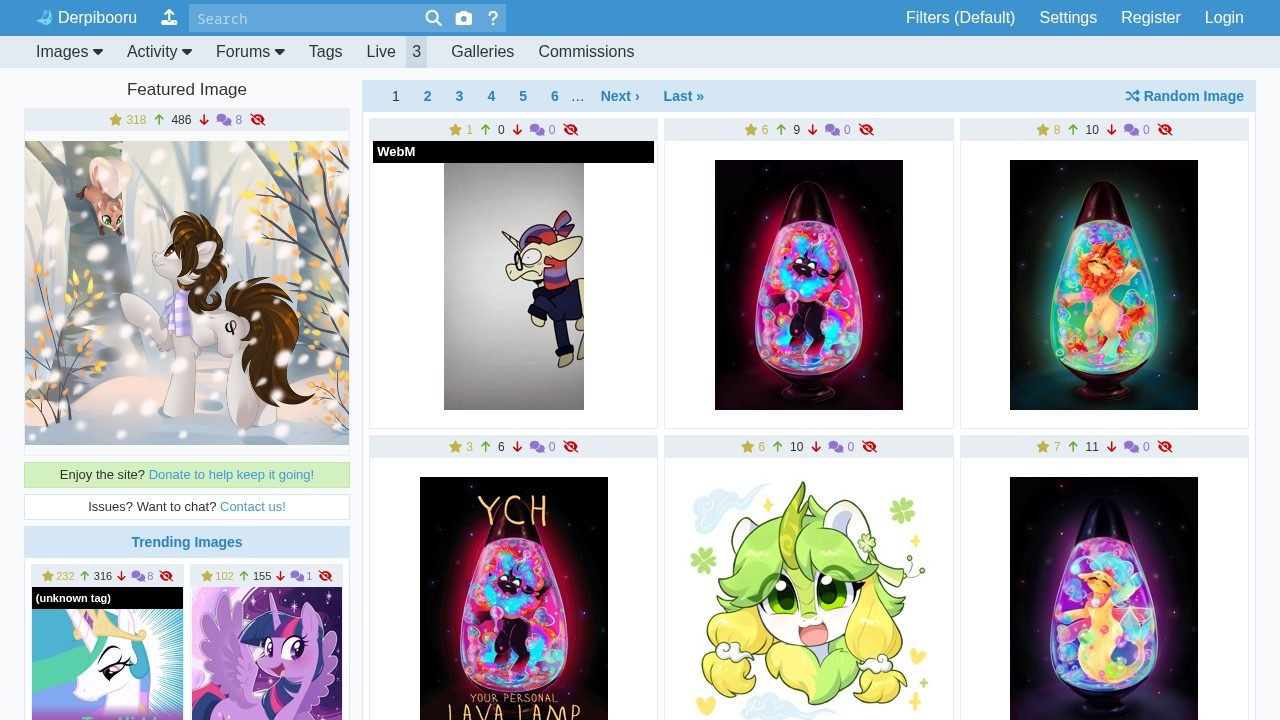Upvote the image showing 9 upvotes
The width and height of the screenshot is (1280, 720).
(781, 130)
